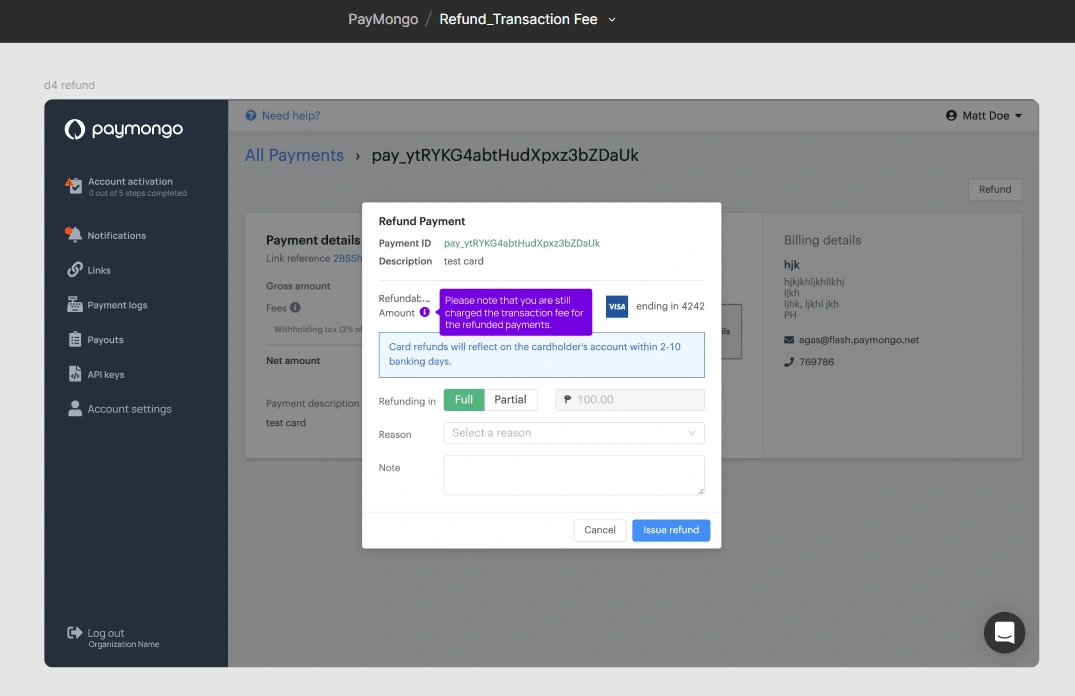This screenshot has height=696, width=1075.
Task: Click PayMongo in the top breadcrumb
Action: [383, 19]
